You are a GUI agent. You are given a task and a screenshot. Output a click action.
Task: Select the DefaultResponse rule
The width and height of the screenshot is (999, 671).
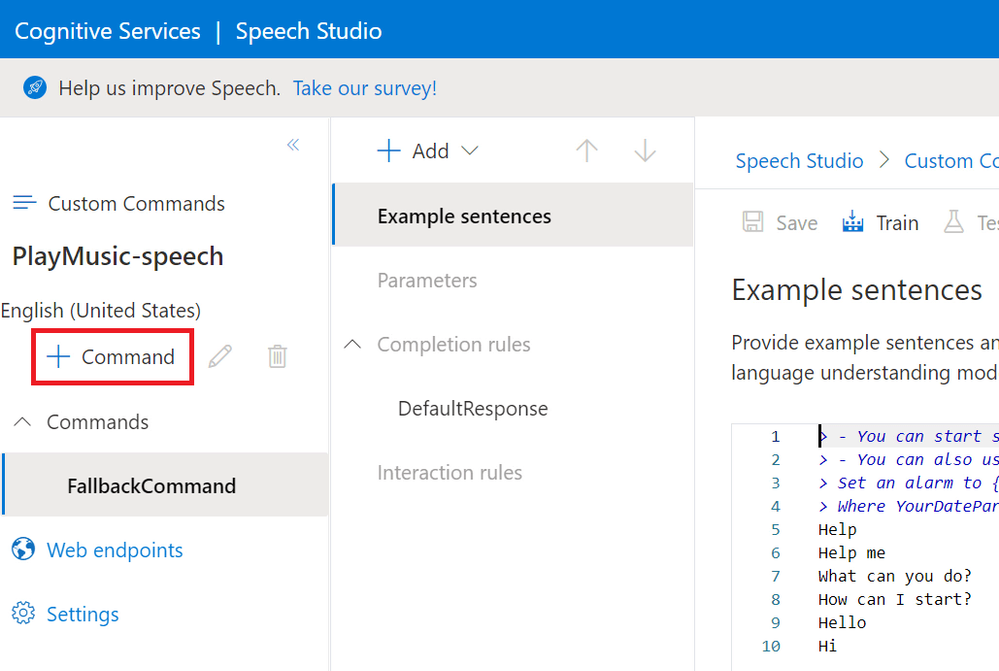coord(473,408)
